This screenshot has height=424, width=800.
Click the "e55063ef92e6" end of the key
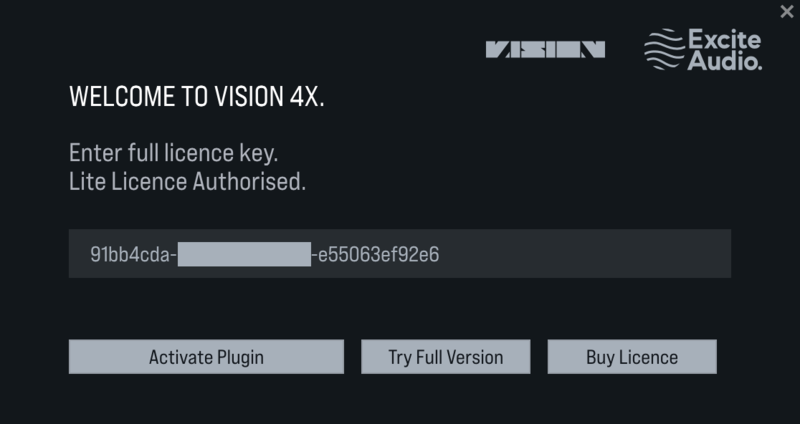coord(378,255)
